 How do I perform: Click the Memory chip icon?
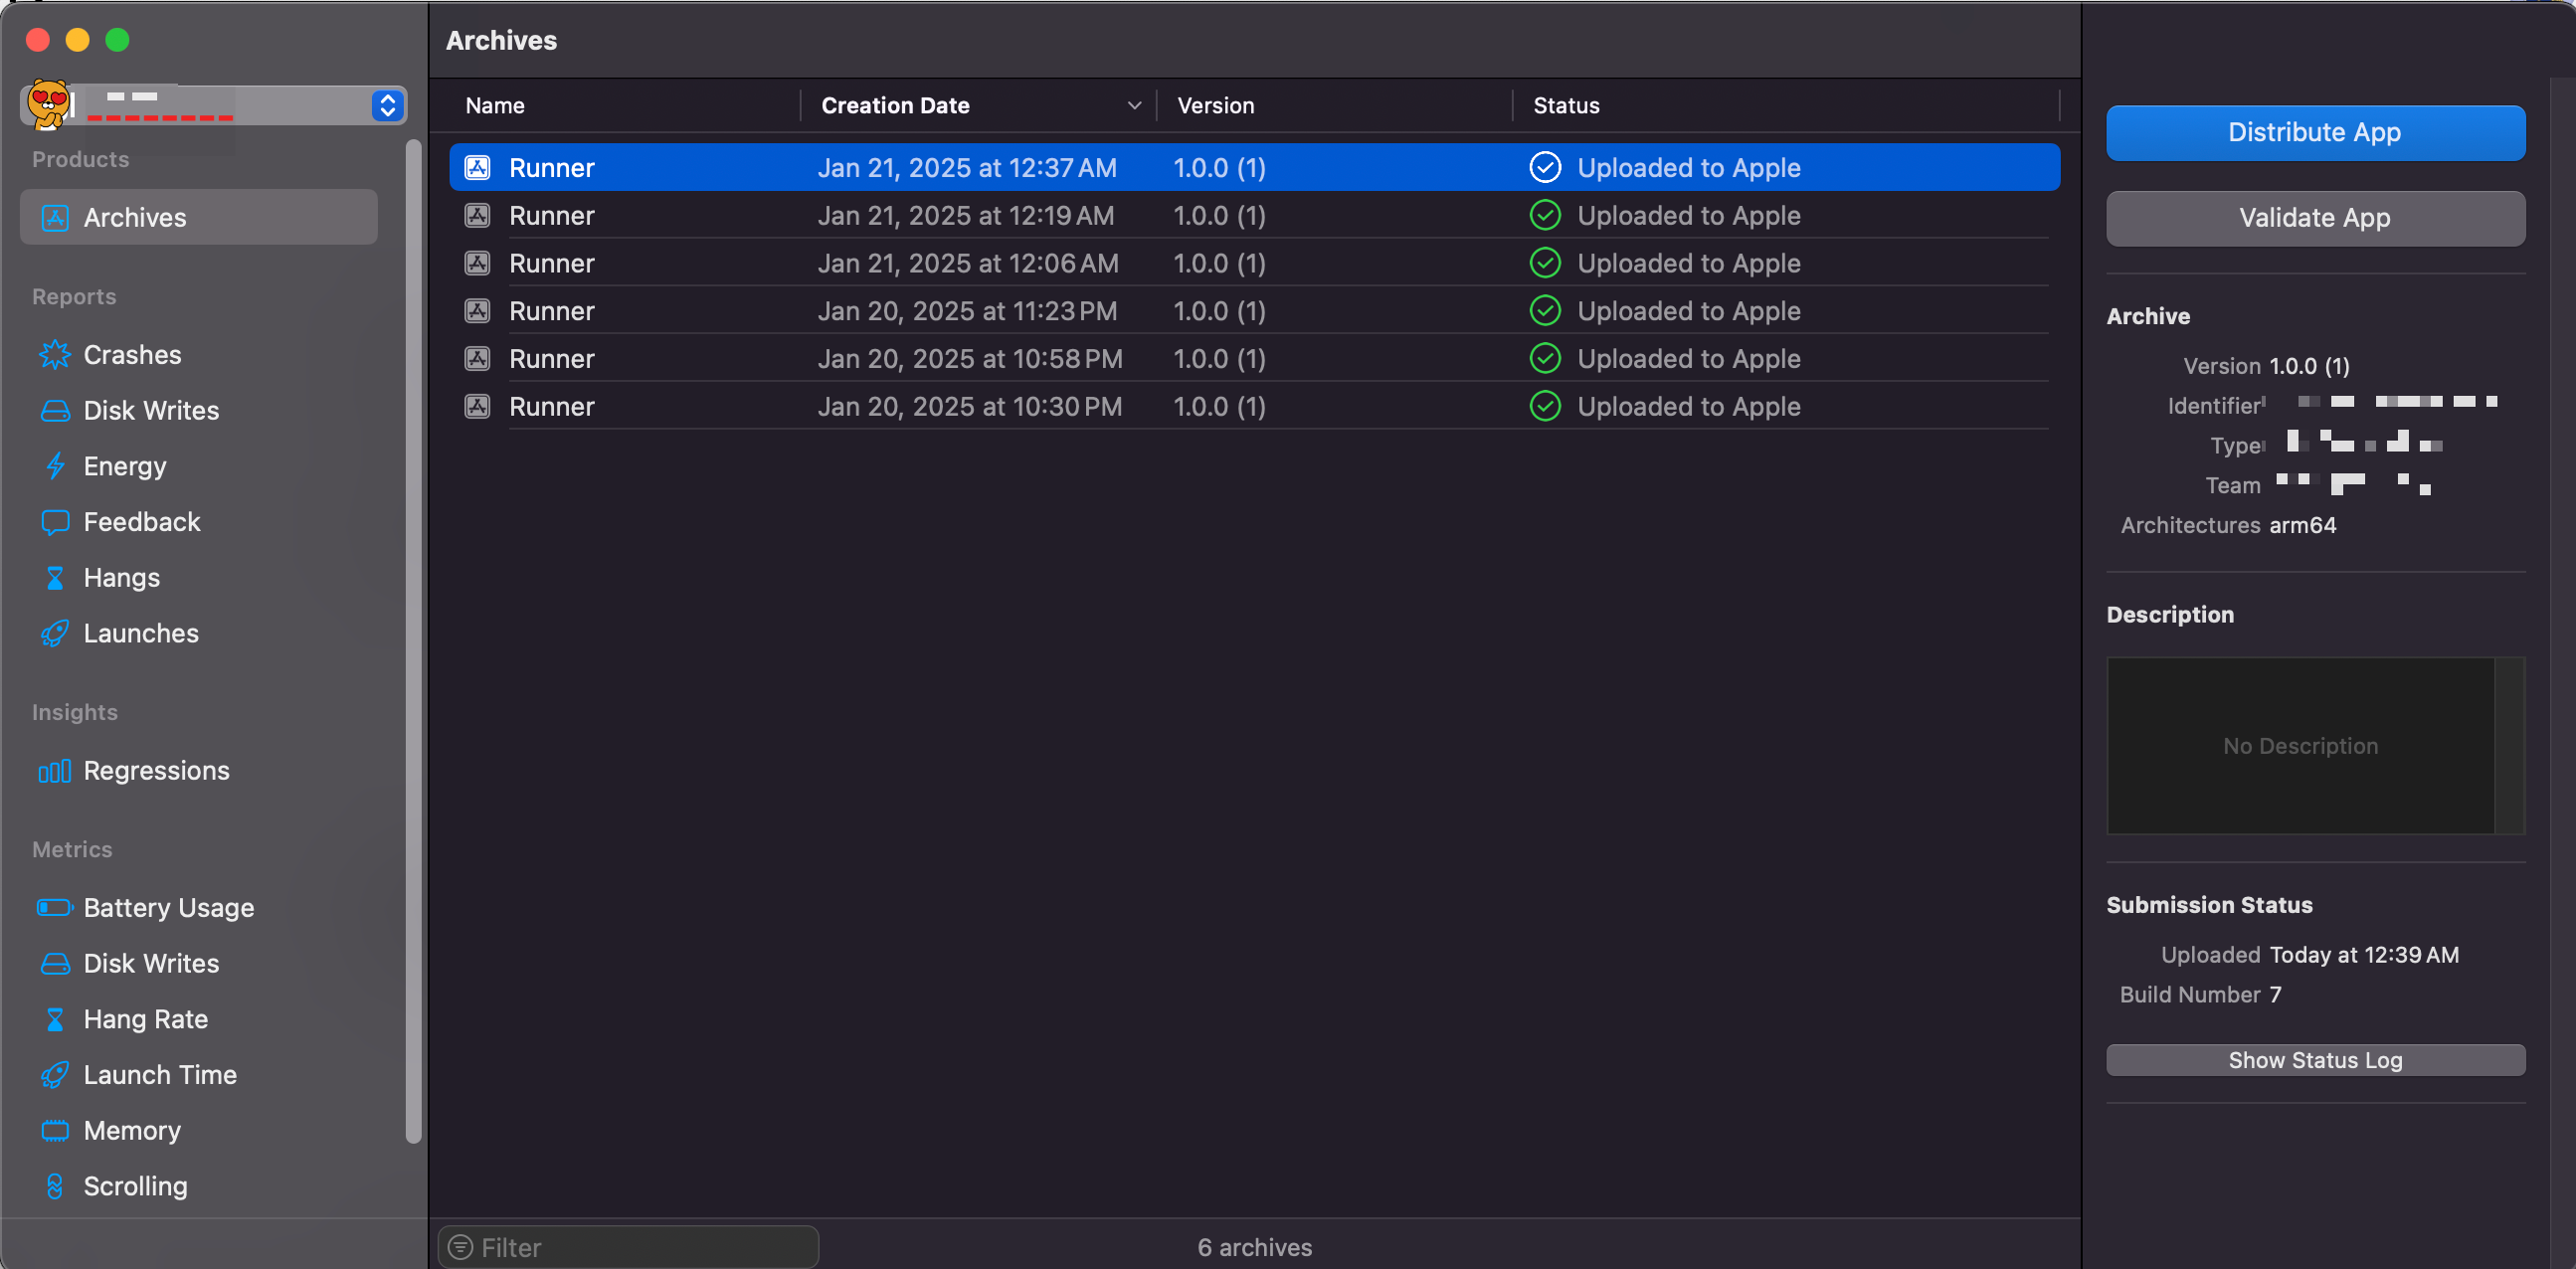pyautogui.click(x=55, y=1131)
